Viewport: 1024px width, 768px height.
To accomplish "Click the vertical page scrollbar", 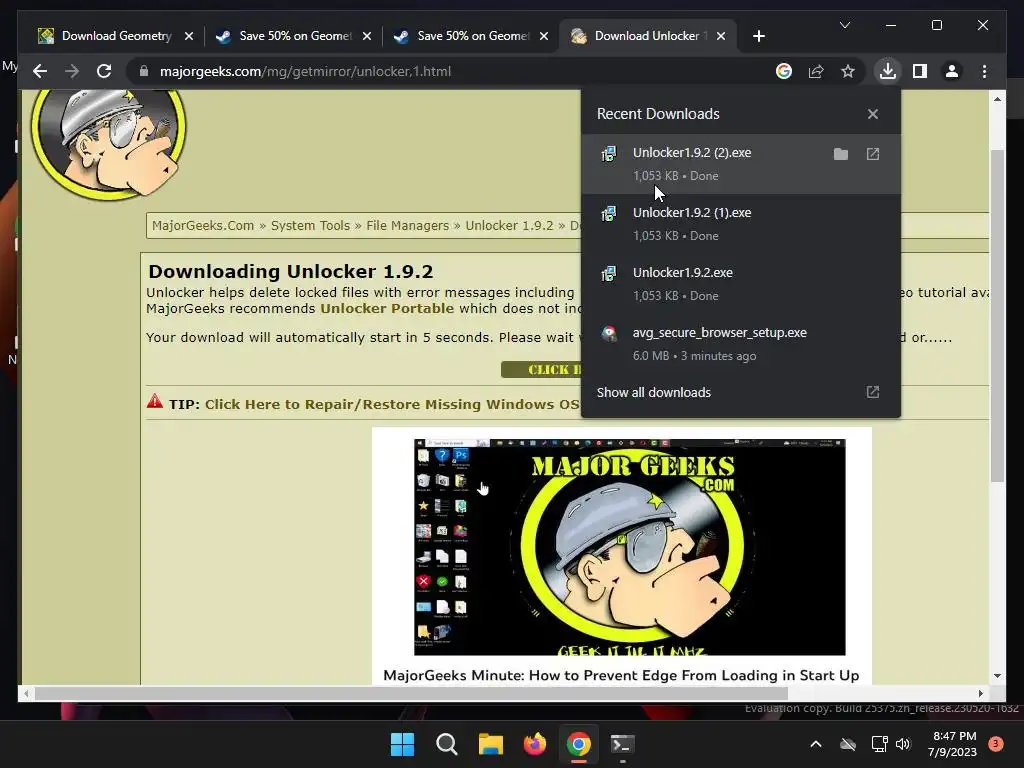I will [x=997, y=316].
